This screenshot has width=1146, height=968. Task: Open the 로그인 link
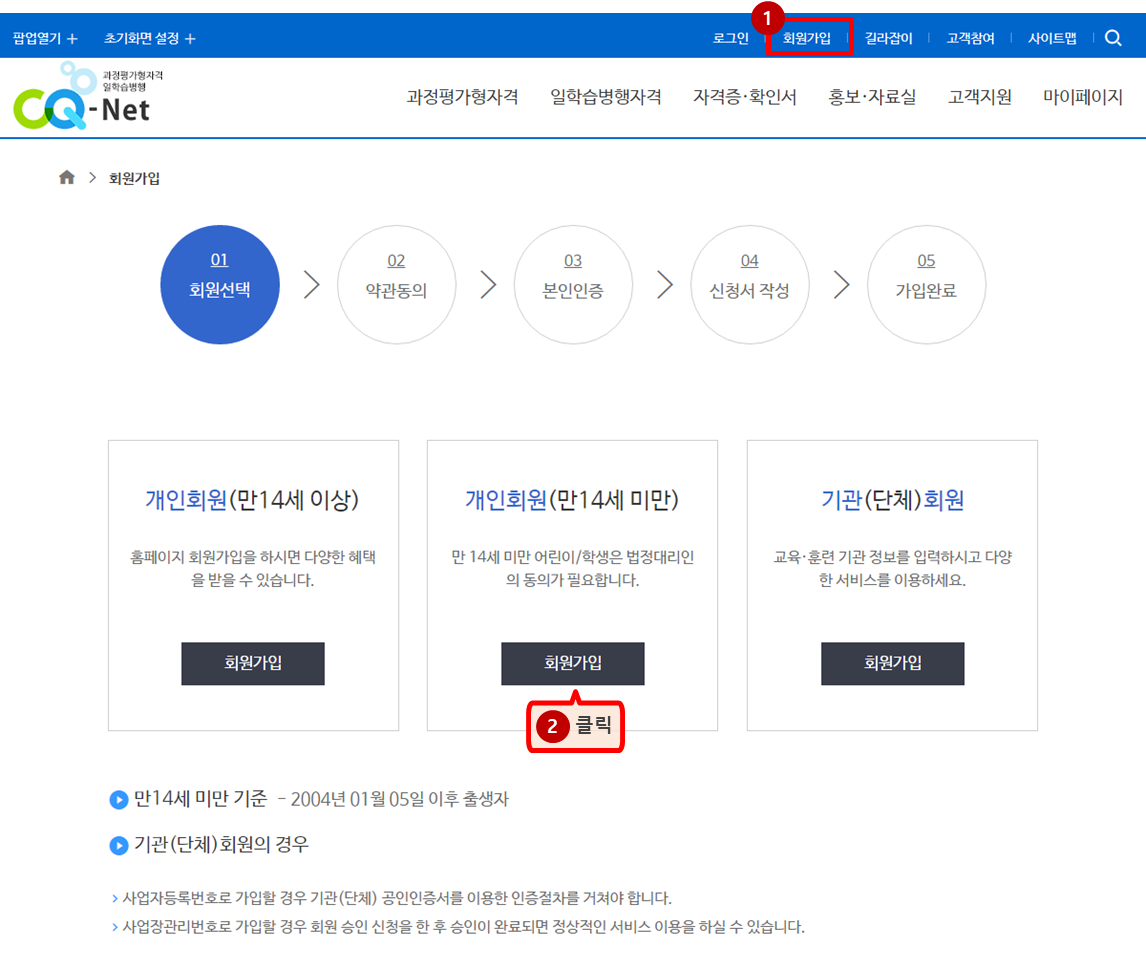pyautogui.click(x=730, y=38)
